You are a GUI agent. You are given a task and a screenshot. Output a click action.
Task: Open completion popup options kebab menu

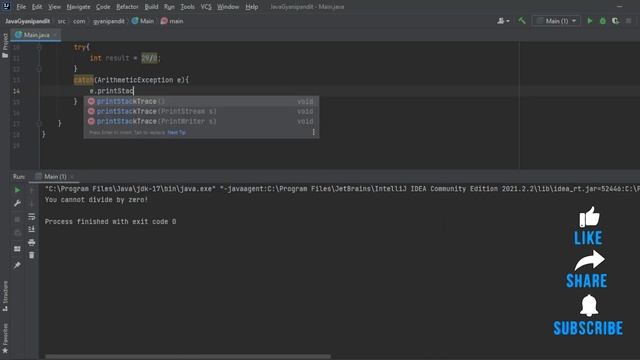point(313,132)
